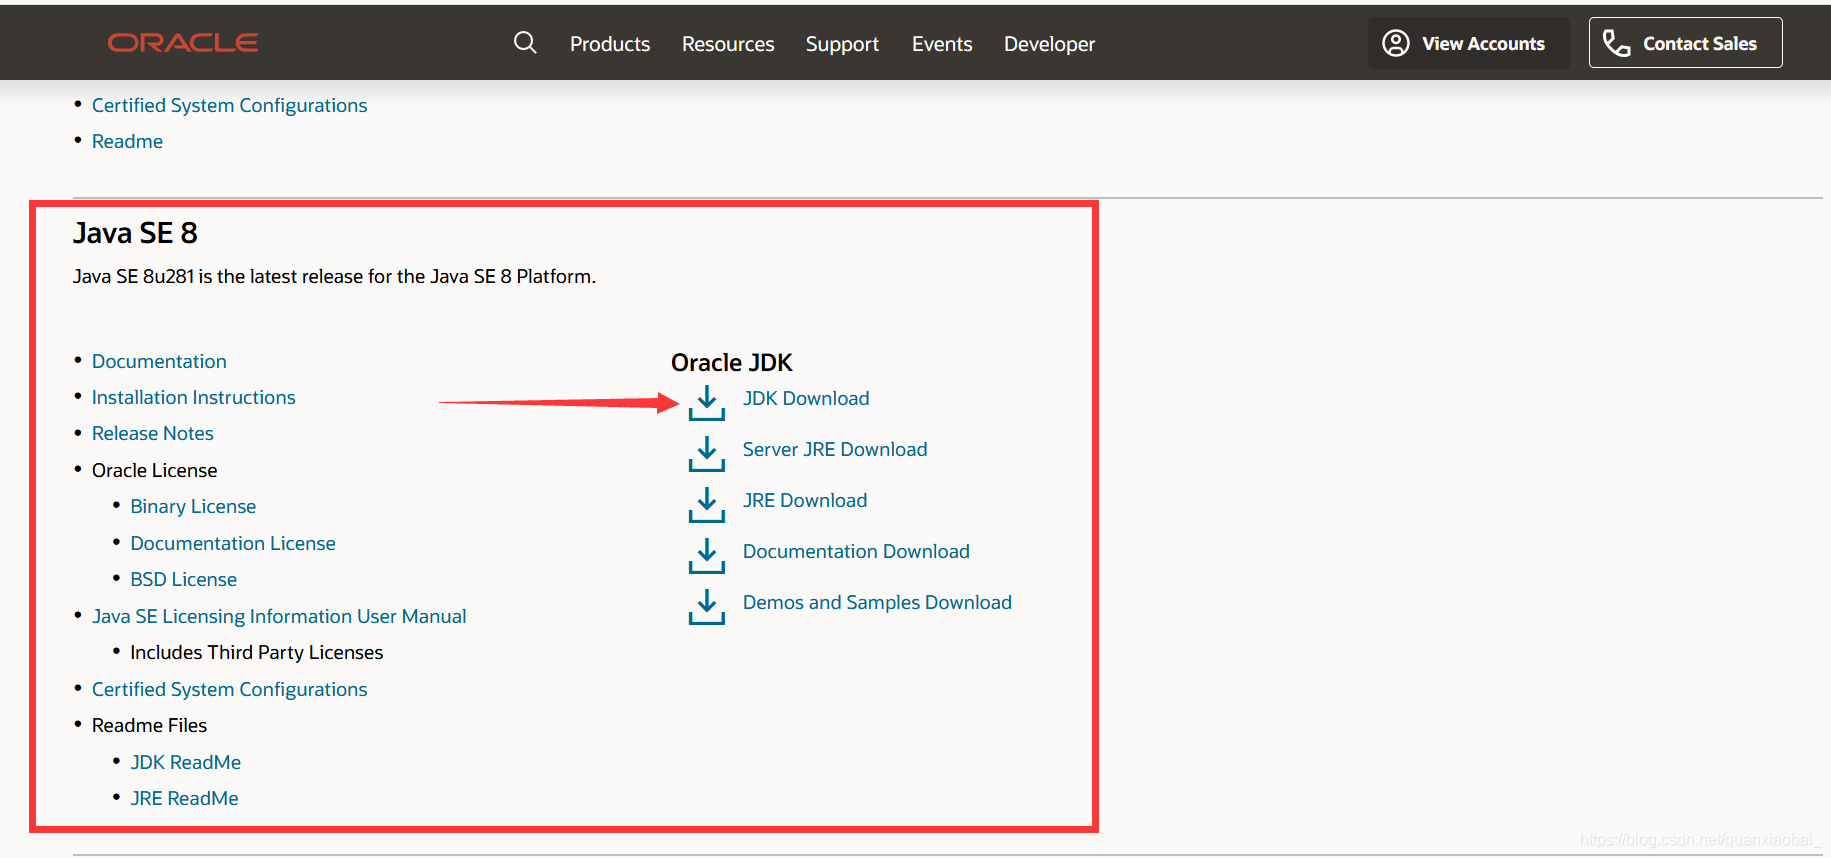Open the JDK ReadMe link
Screen dimensions: 1831x858
coord(186,762)
